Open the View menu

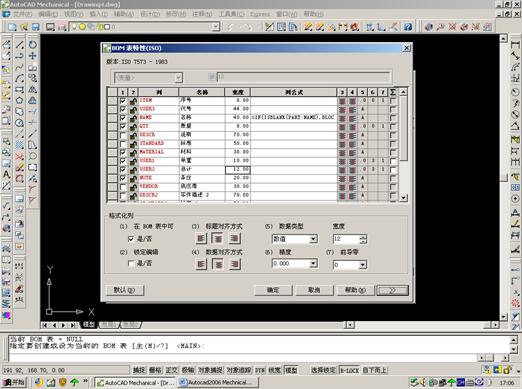pos(73,14)
